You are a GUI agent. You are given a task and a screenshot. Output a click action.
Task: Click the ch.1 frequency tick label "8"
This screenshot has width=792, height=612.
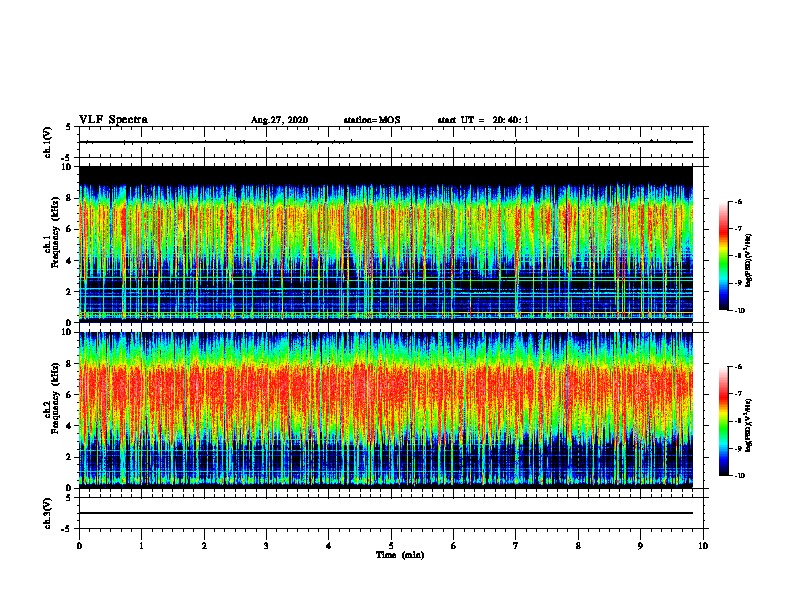69,198
